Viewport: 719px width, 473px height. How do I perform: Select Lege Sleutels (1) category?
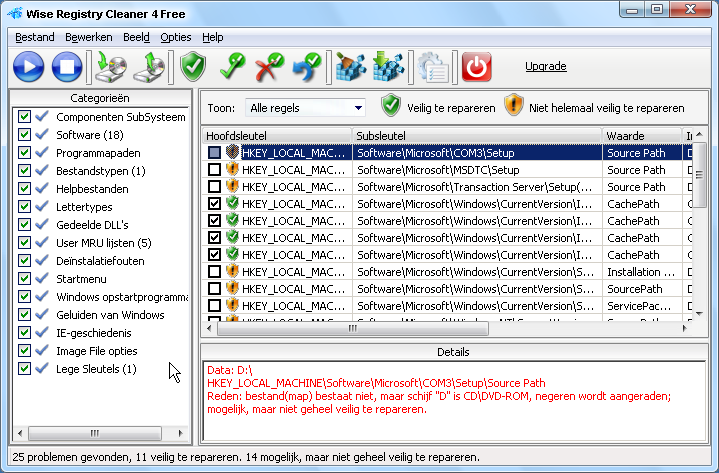(x=96, y=368)
